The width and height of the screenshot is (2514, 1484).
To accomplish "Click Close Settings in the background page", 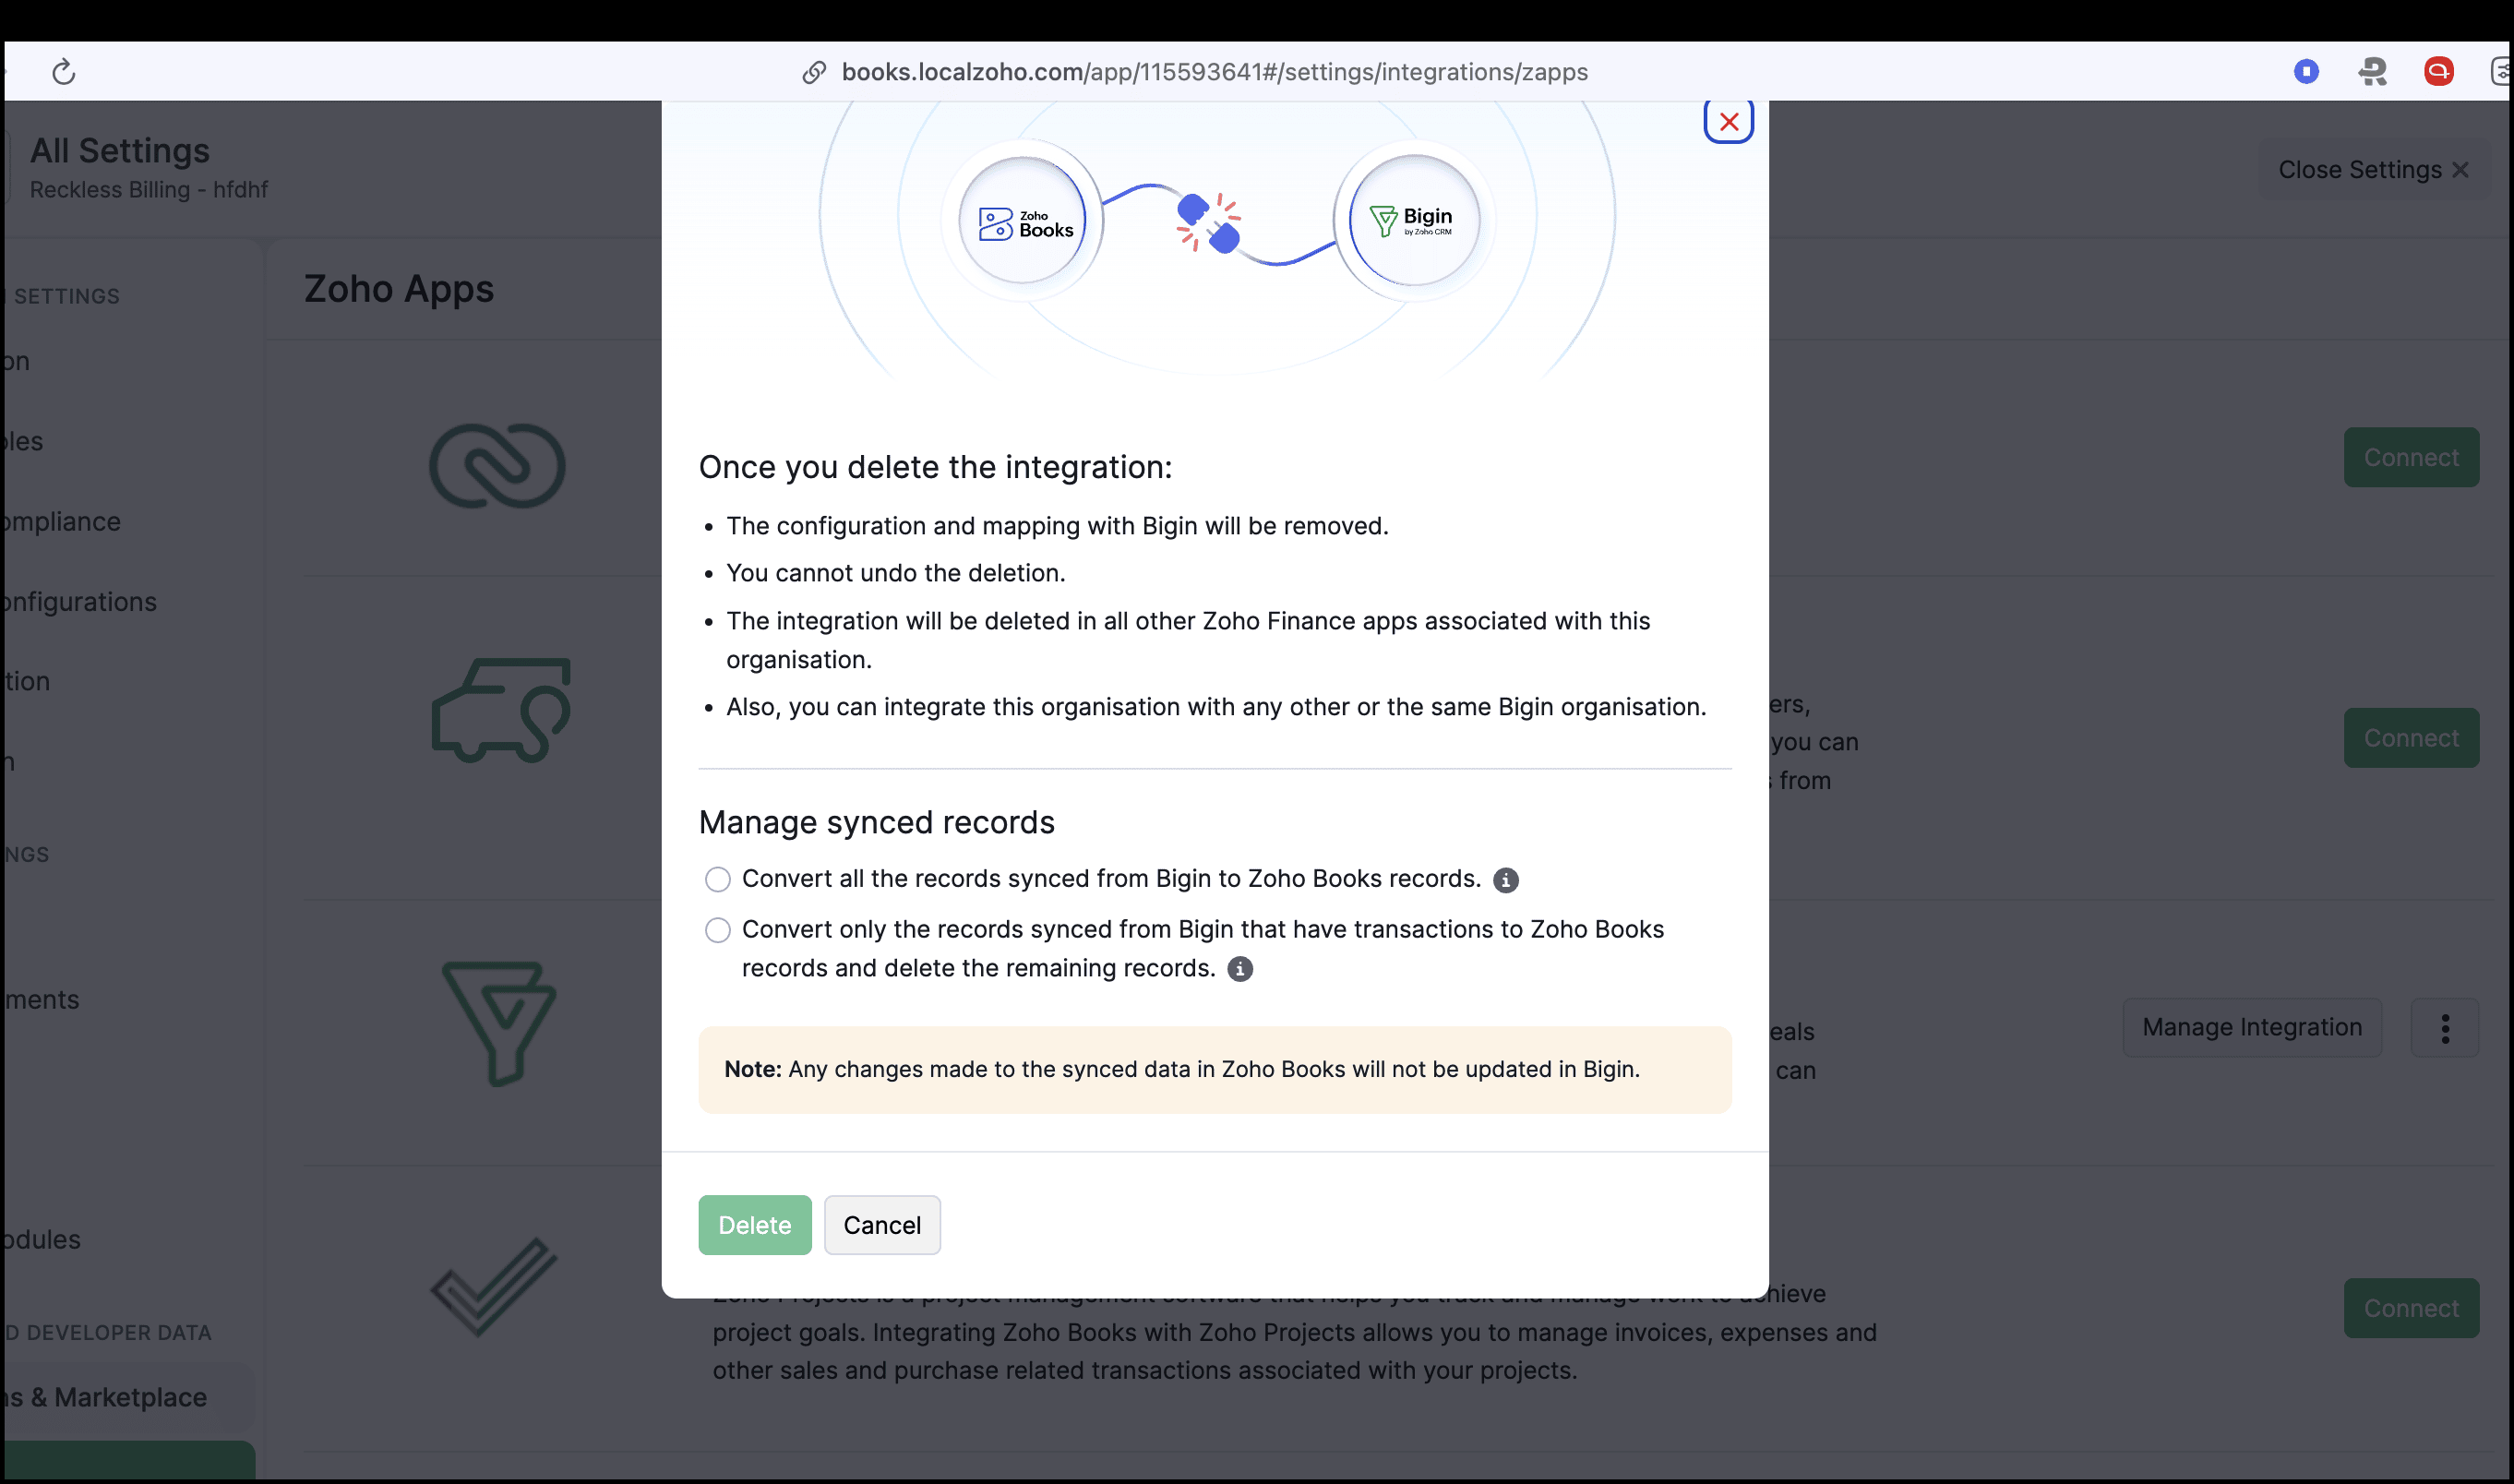I will point(2373,170).
